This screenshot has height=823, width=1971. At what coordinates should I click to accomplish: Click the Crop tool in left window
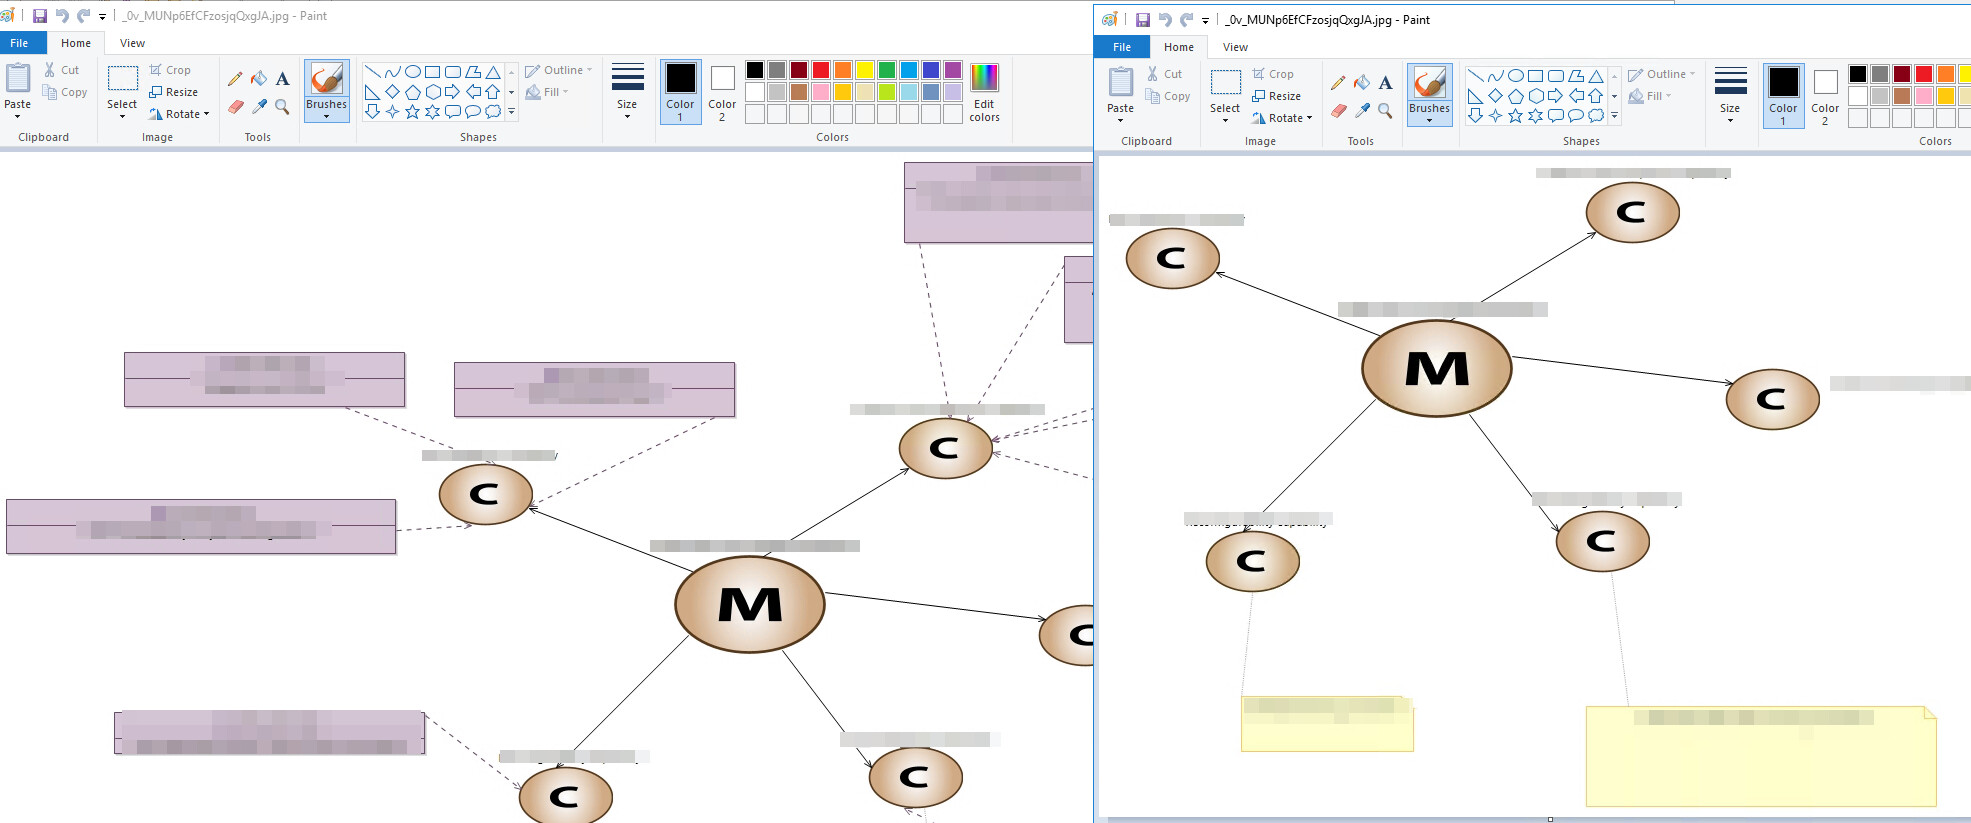[x=170, y=70]
